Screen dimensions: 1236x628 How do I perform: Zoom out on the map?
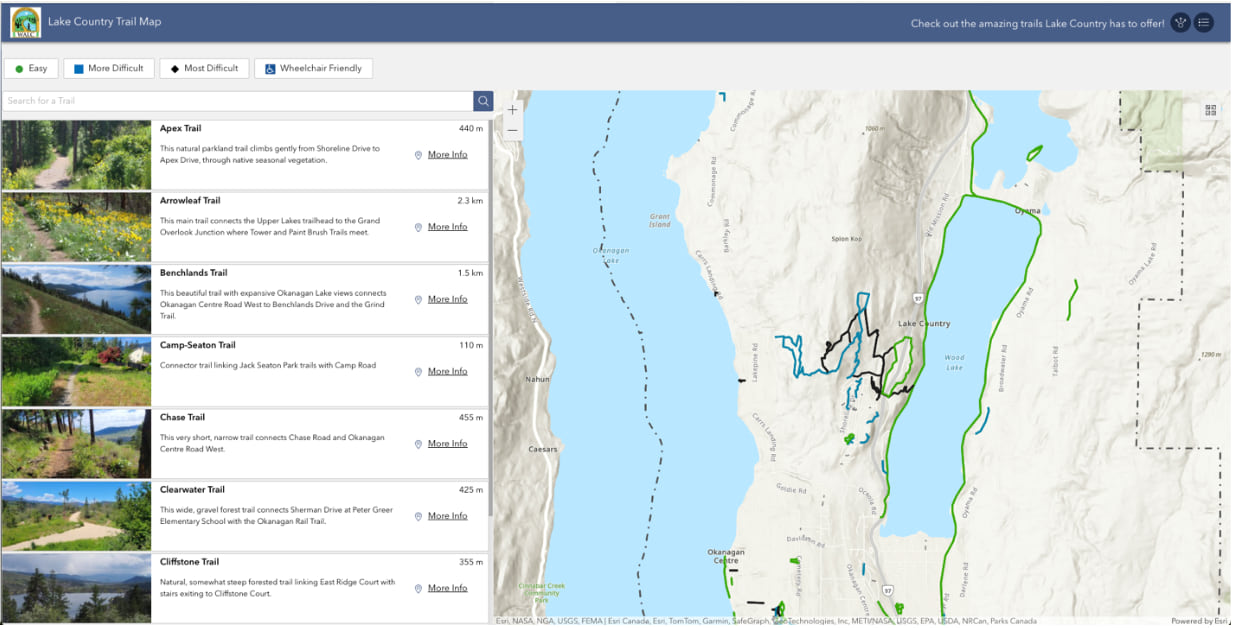point(513,130)
